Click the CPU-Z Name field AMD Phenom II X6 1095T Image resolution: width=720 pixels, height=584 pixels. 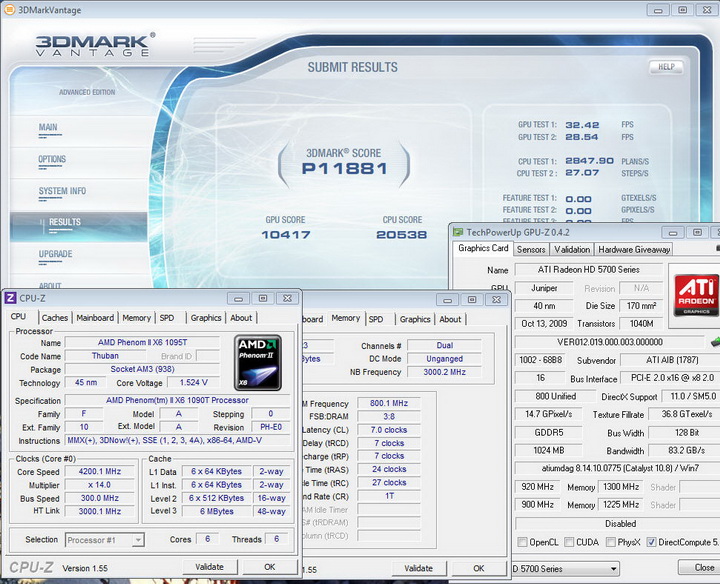(x=142, y=343)
